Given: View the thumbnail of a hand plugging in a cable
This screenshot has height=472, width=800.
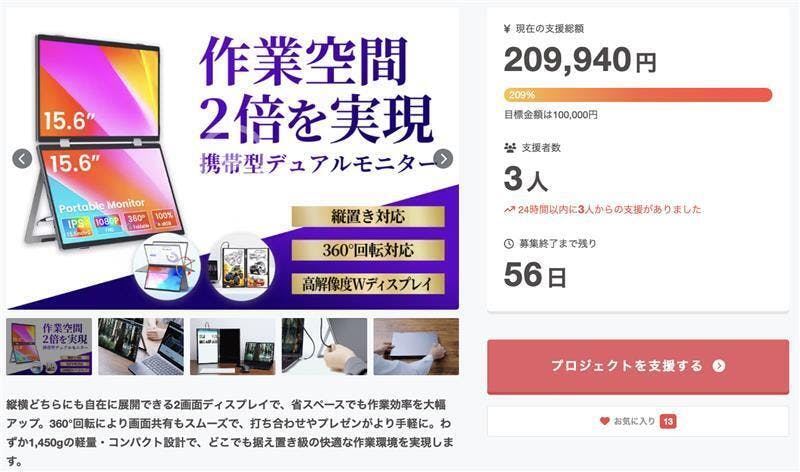Looking at the screenshot, I should [324, 346].
